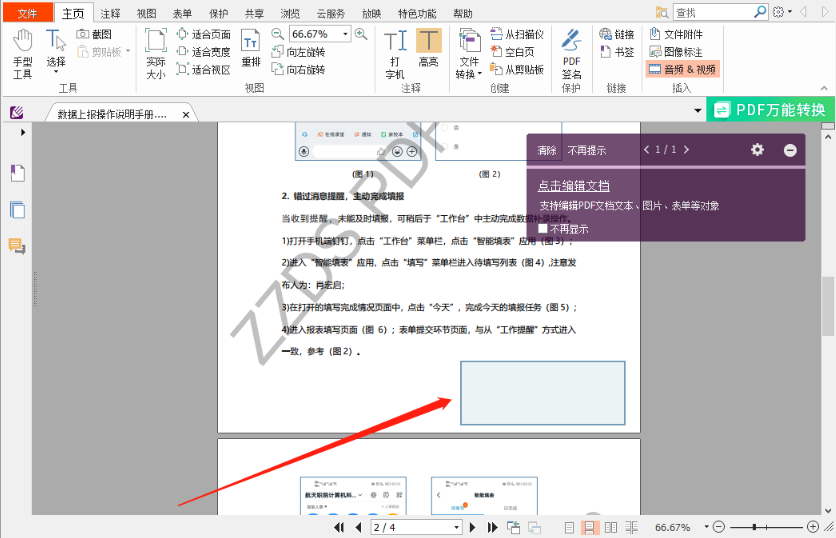
Task: Expand the left navigation panel arrow
Action: tap(23, 132)
